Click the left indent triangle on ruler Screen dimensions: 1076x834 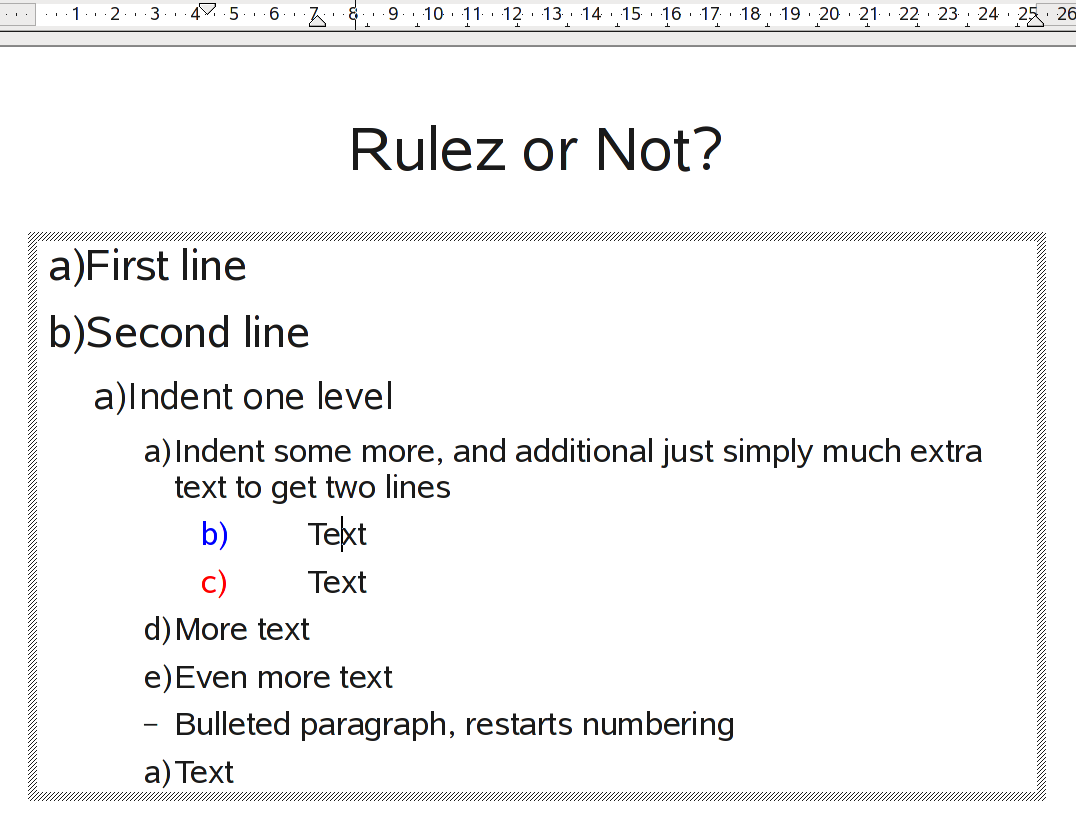pyautogui.click(x=317, y=20)
